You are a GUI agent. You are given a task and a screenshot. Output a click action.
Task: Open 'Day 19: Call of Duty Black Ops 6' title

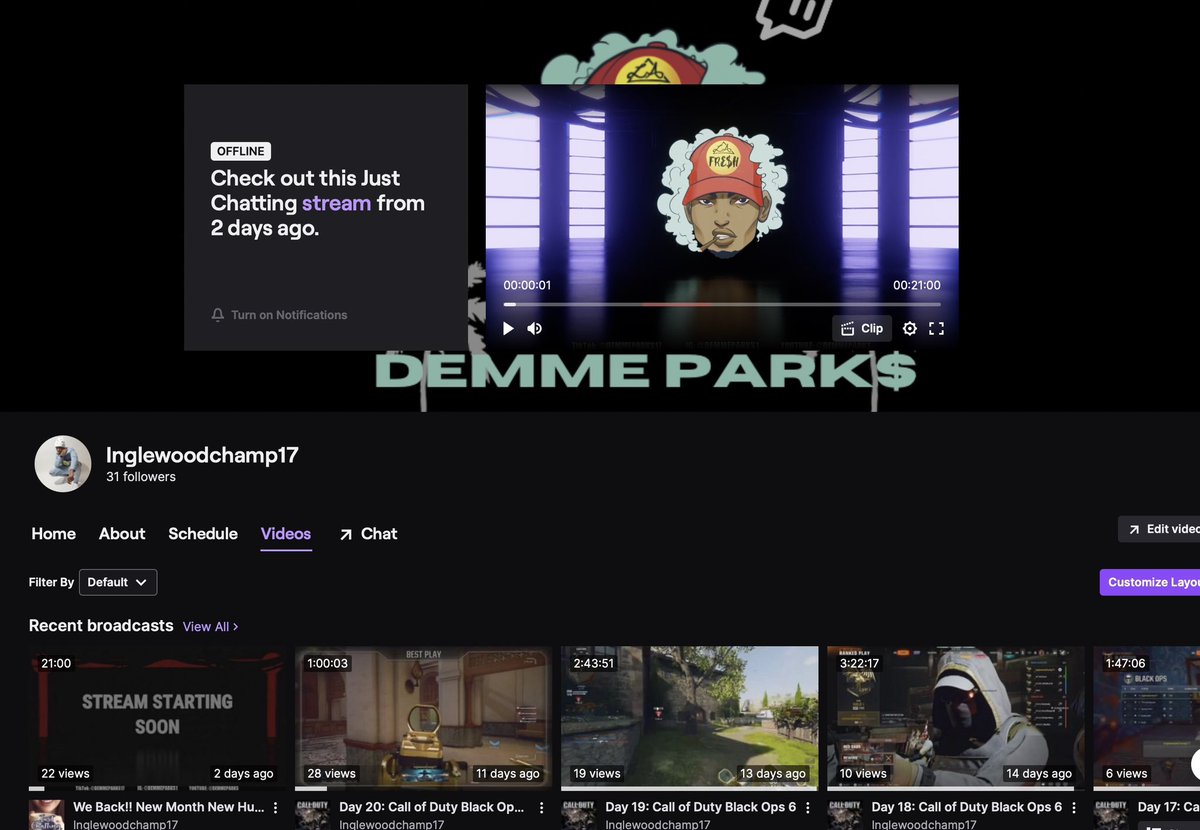[x=700, y=807]
